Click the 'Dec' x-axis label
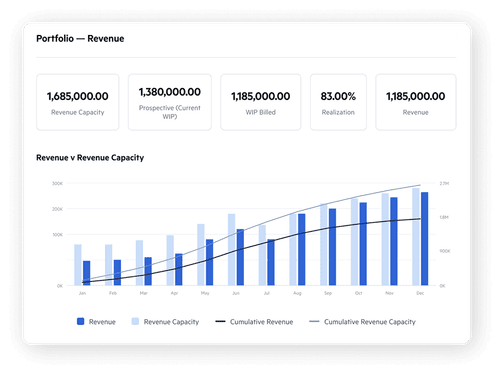Viewport: 500px width, 374px height. (420, 293)
